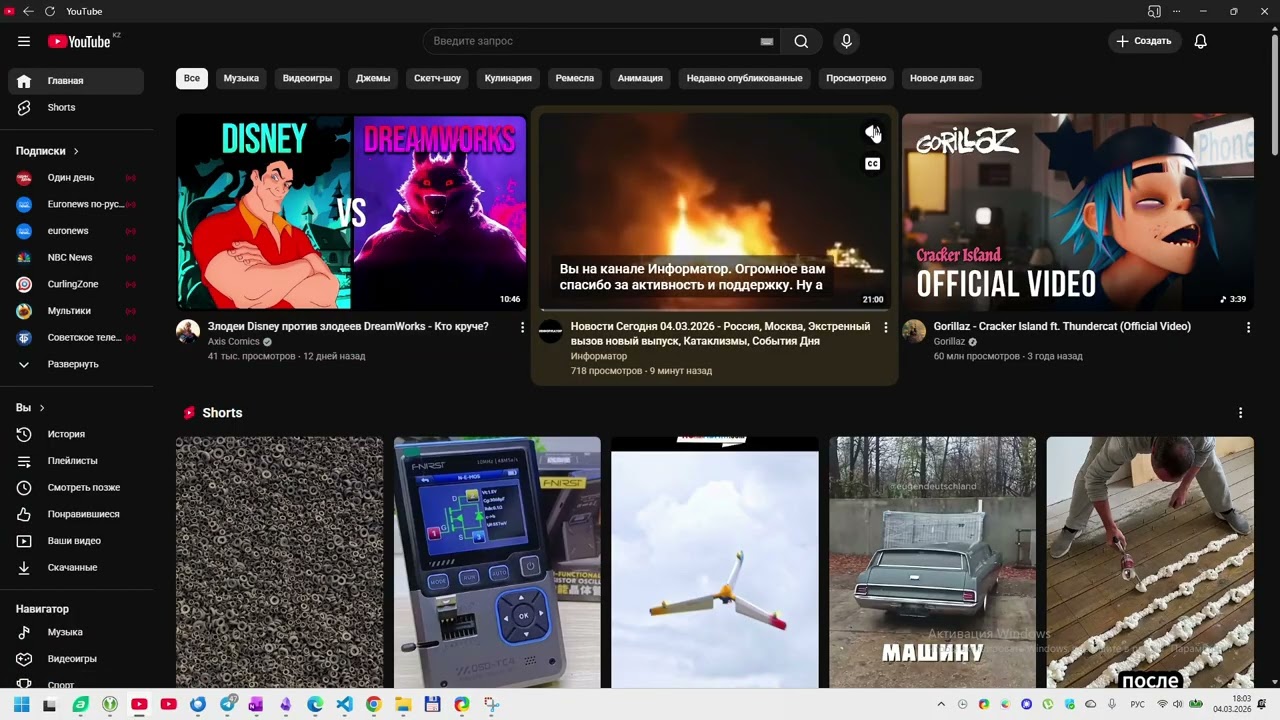1280x720 pixels.
Task: Select the Скетч-шоу filter chip
Action: [437, 78]
